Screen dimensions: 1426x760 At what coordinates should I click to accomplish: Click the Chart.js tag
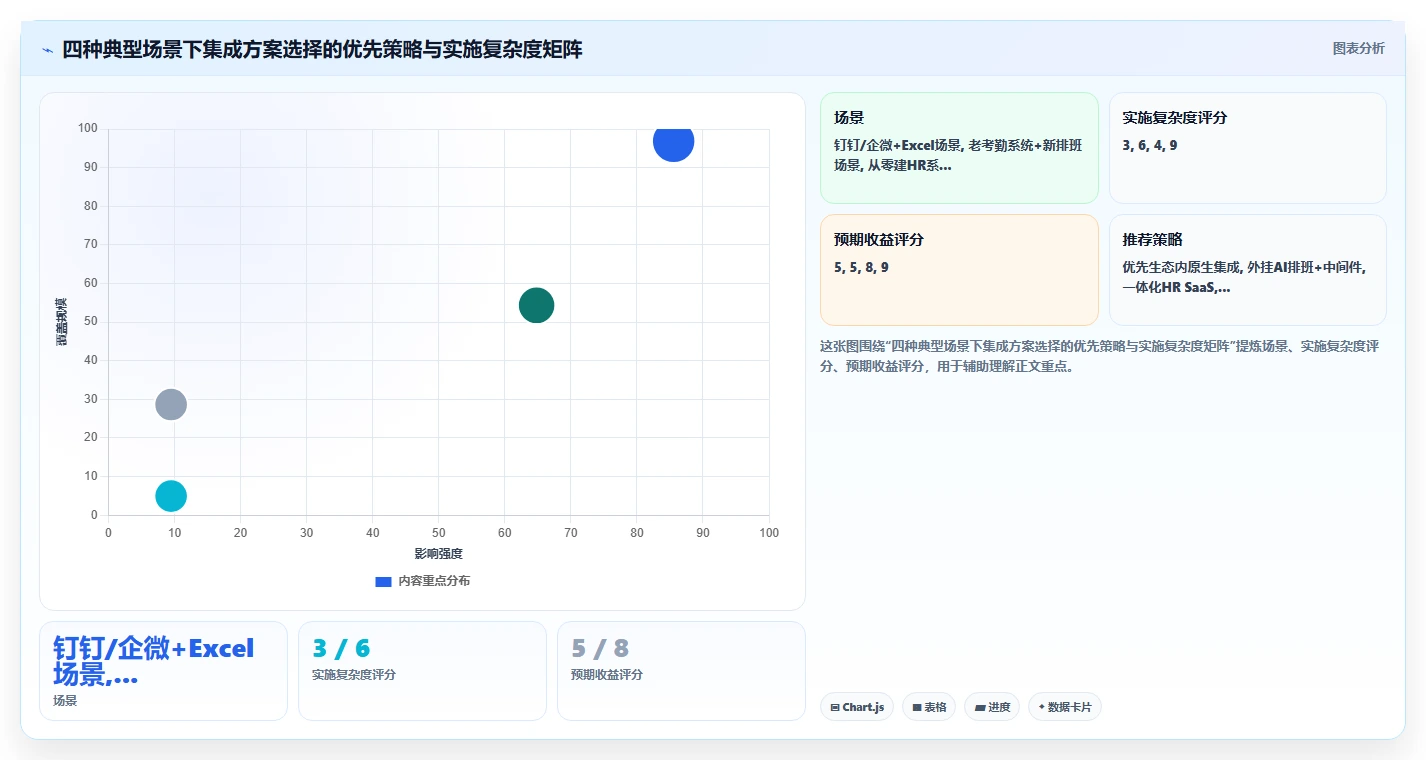click(x=856, y=707)
